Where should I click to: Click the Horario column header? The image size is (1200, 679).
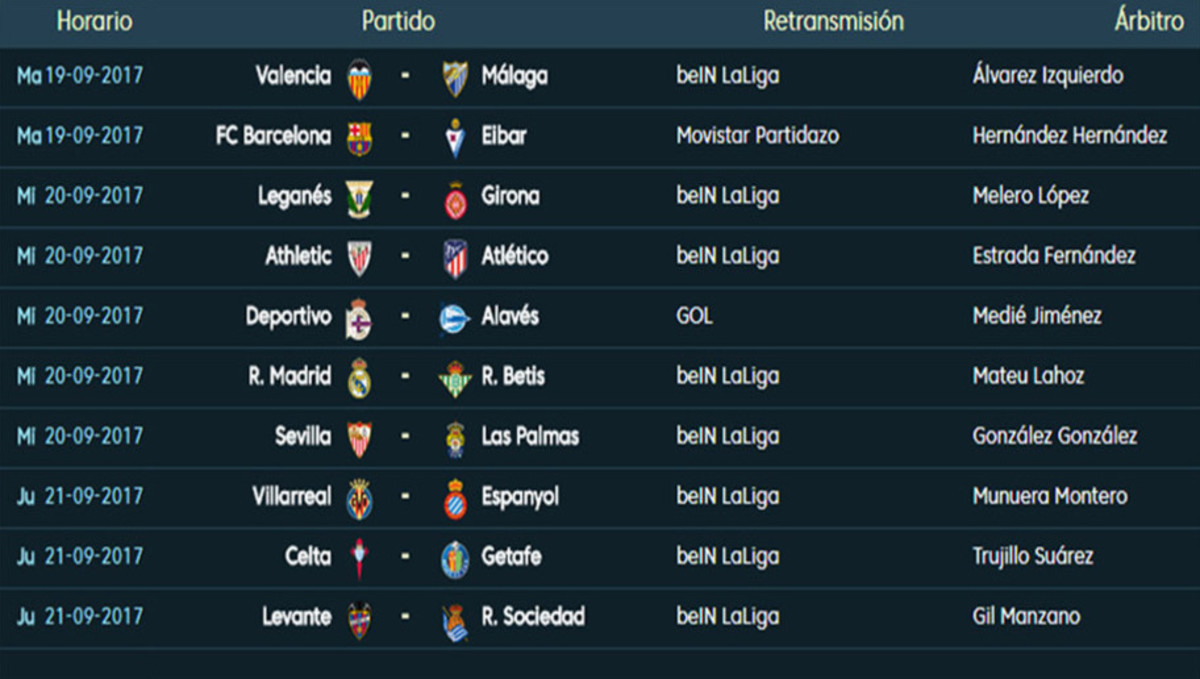(94, 21)
